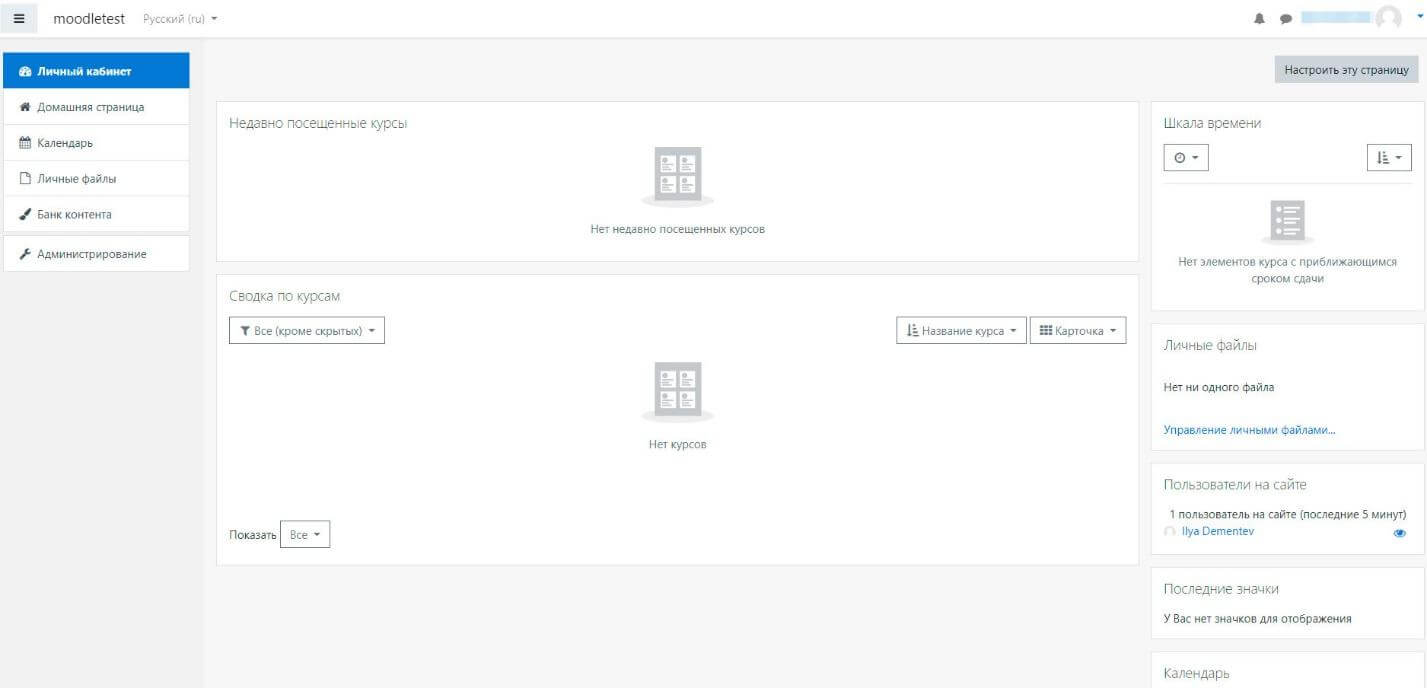The image size is (1427, 688).
Task: Click the Нет недавно посещенных курсов text
Action: [678, 229]
